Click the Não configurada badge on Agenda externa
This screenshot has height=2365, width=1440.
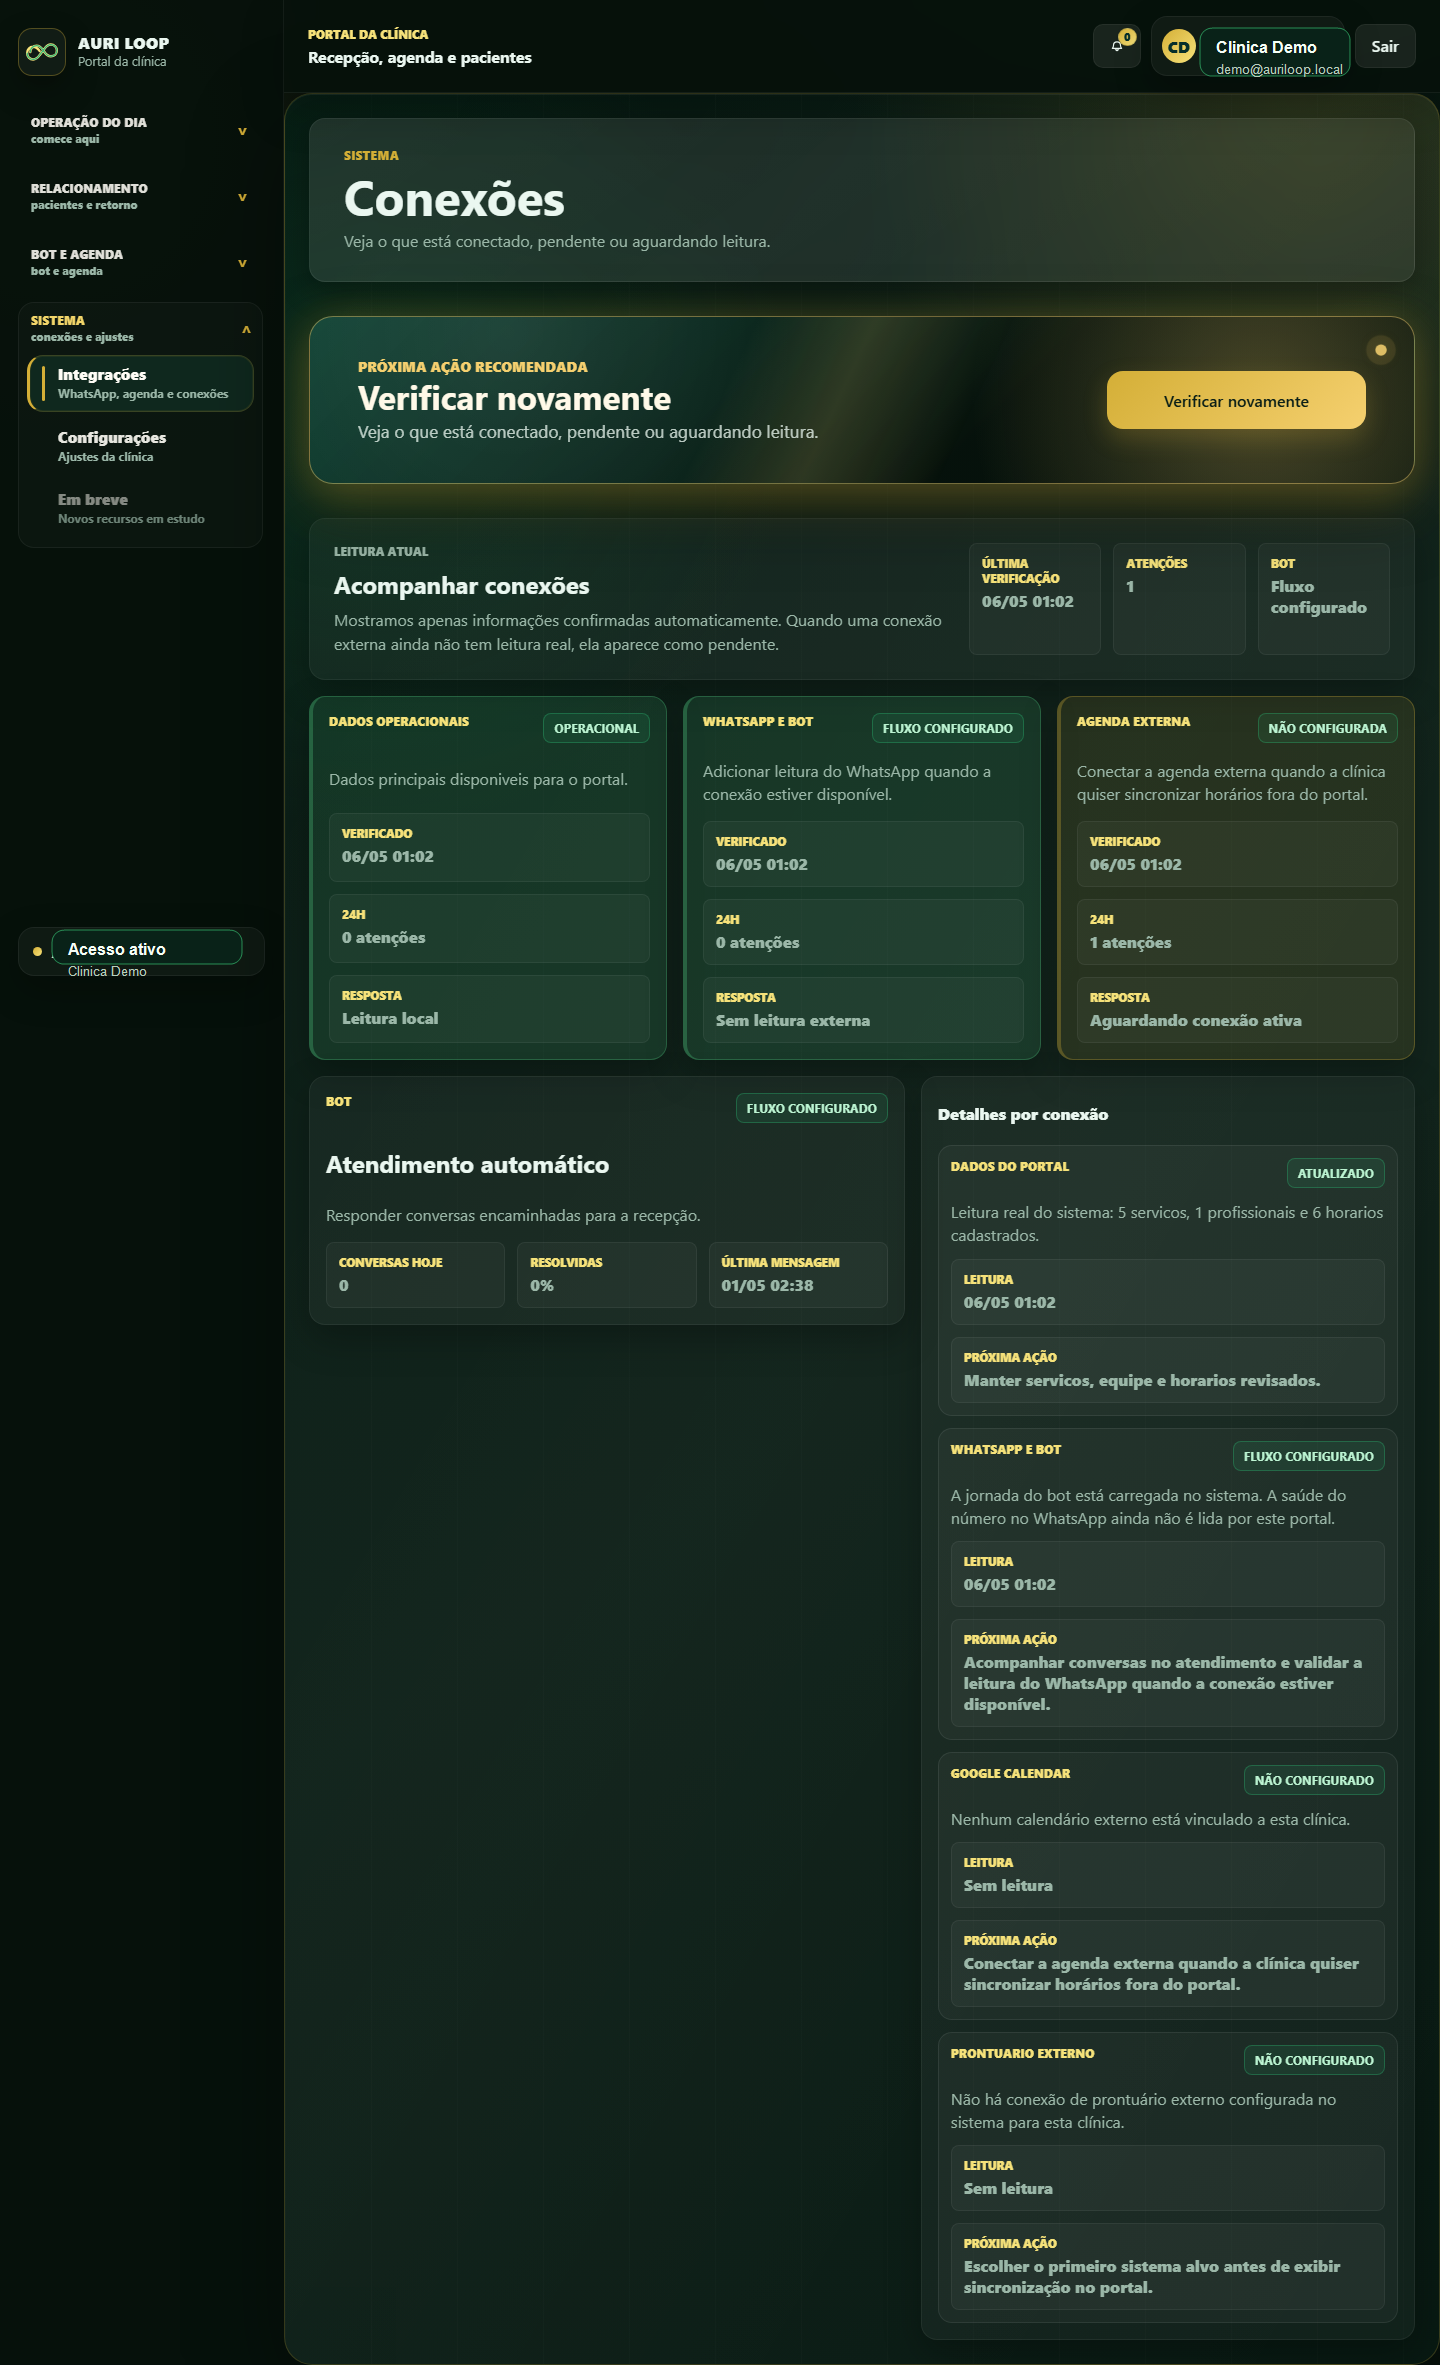[1327, 728]
